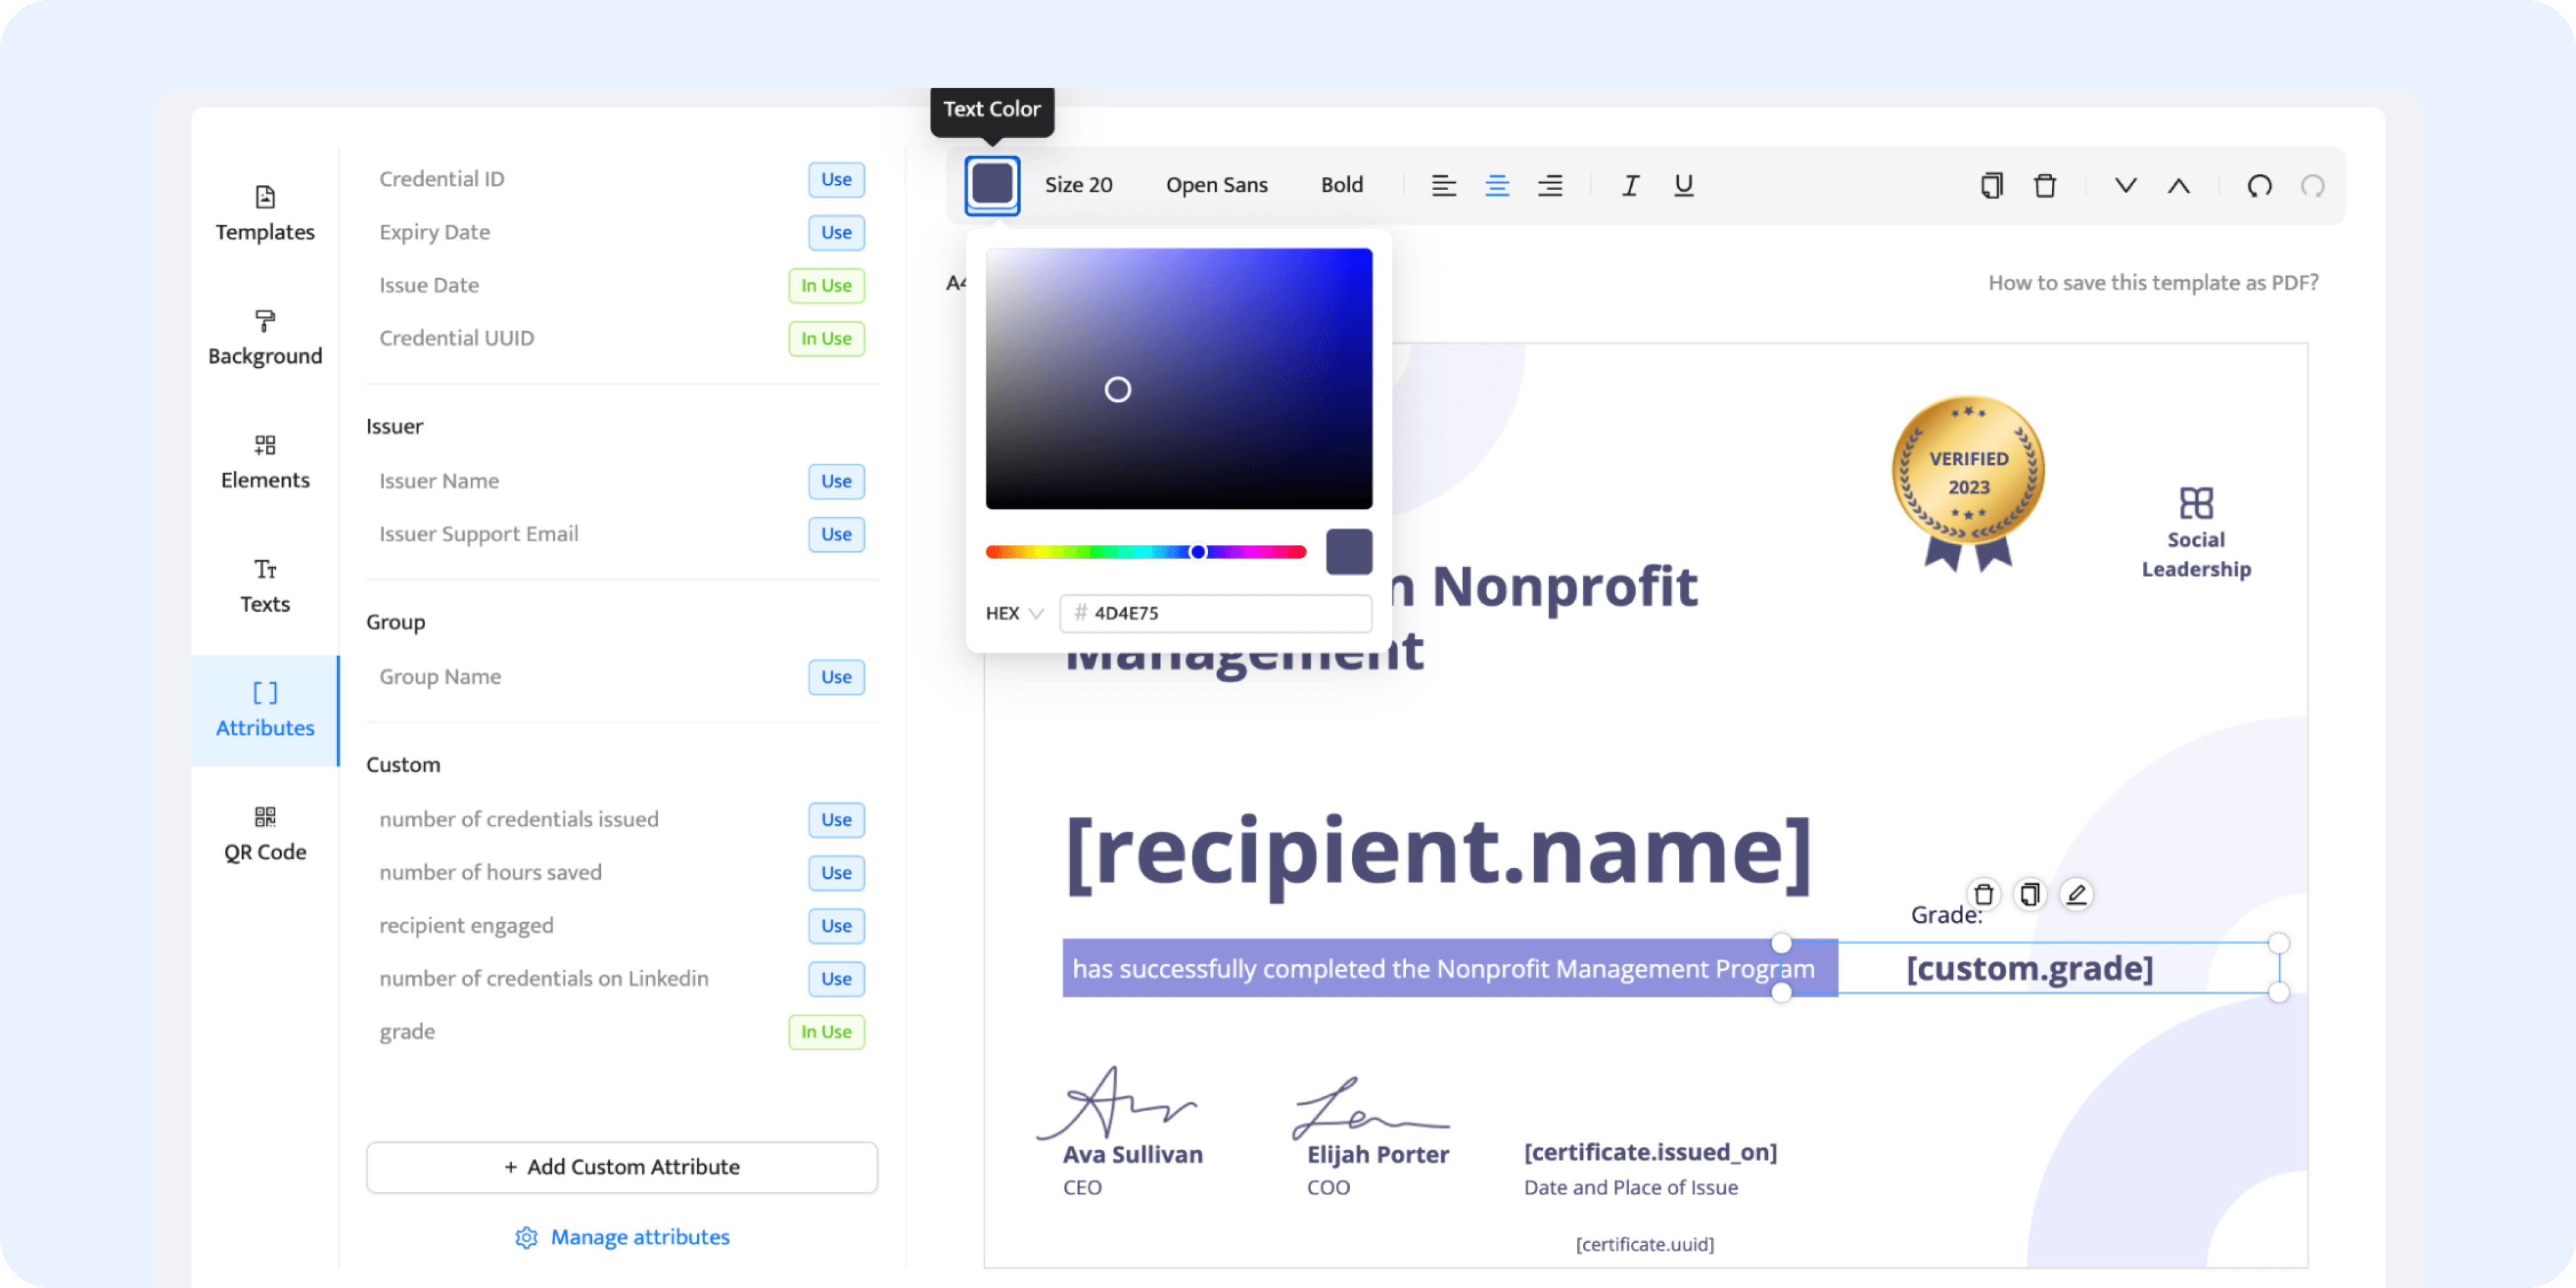The image size is (2576, 1288).
Task: Select the Date and Place of Issue text
Action: pyautogui.click(x=1630, y=1187)
